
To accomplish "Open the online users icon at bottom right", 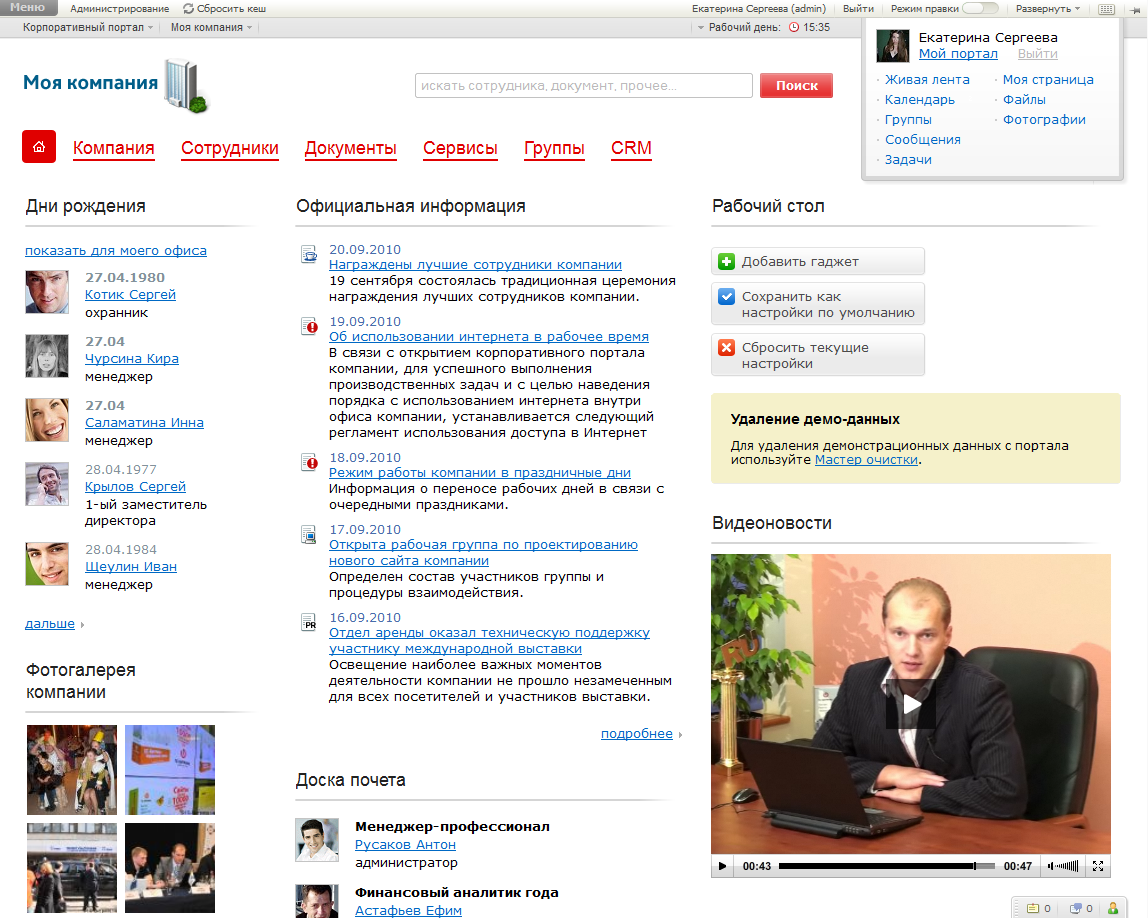I will pyautogui.click(x=1112, y=908).
